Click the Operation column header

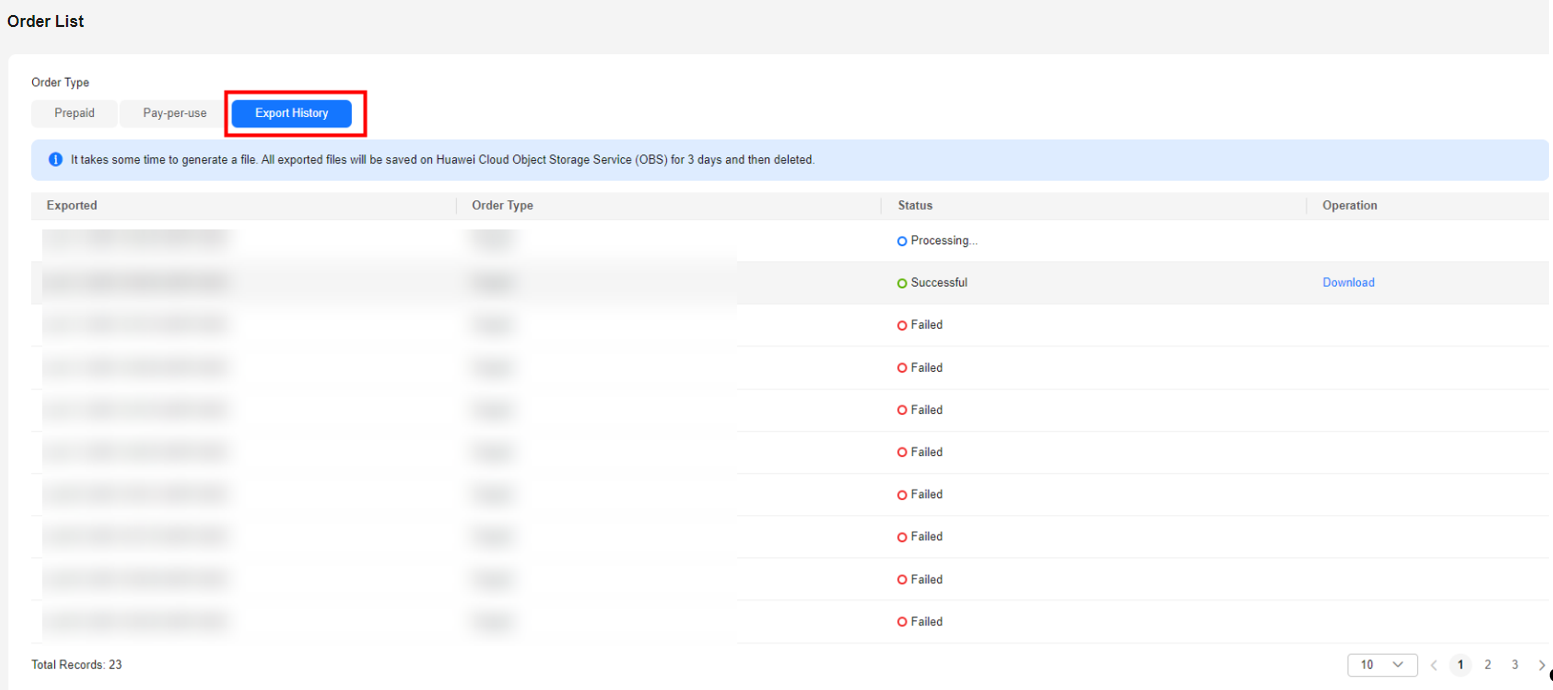point(1349,205)
